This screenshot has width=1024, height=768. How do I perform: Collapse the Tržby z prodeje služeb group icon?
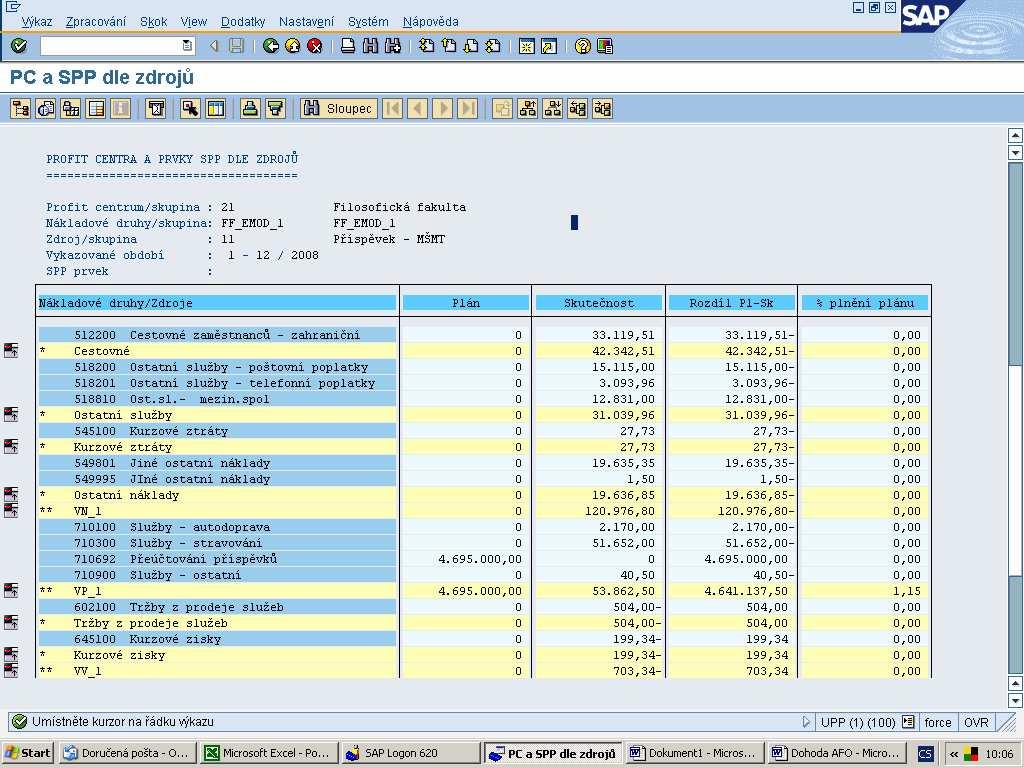pos(11,622)
